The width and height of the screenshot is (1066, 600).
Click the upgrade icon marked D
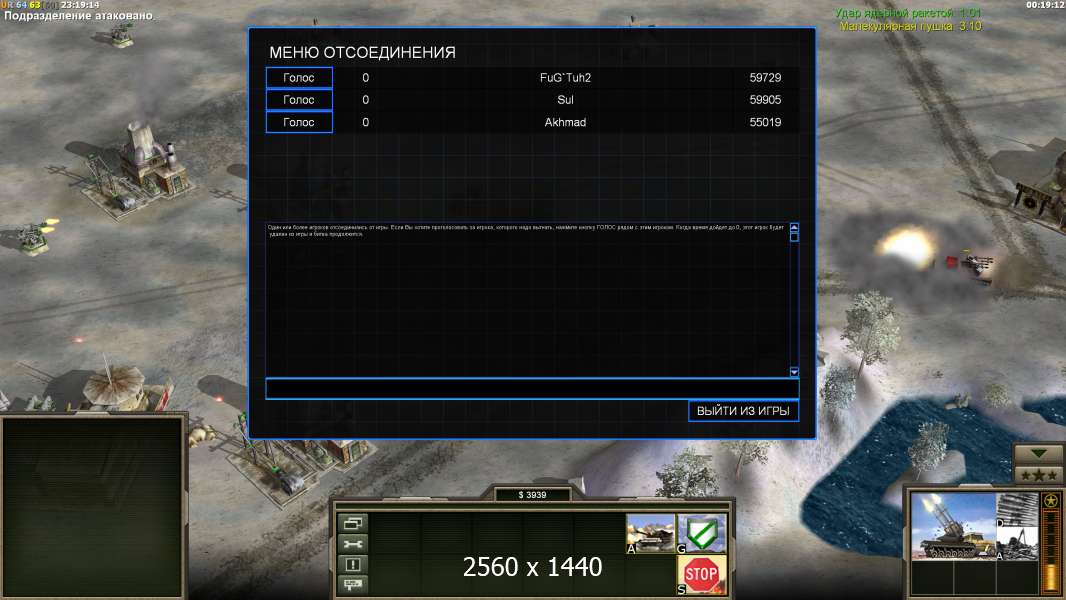(x=1017, y=510)
